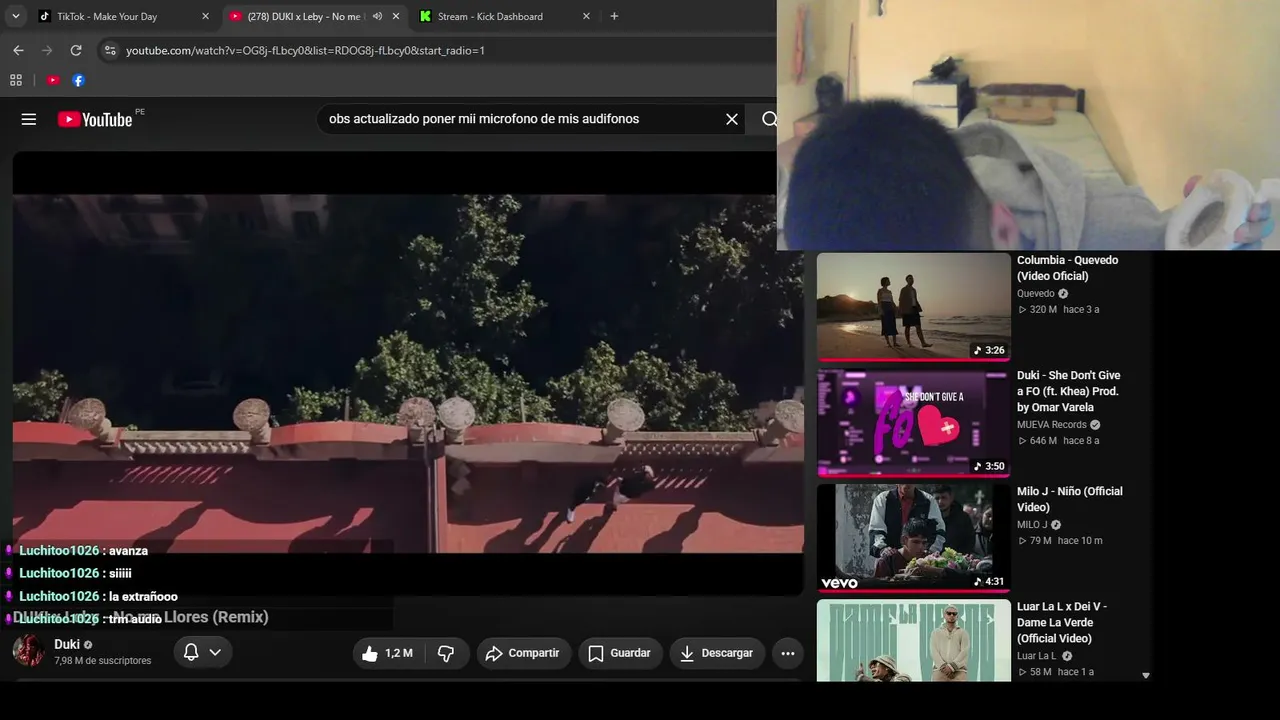Click the chat message 'Luchitoo1026 : siiiii'
The image size is (1280, 720).
pos(75,573)
